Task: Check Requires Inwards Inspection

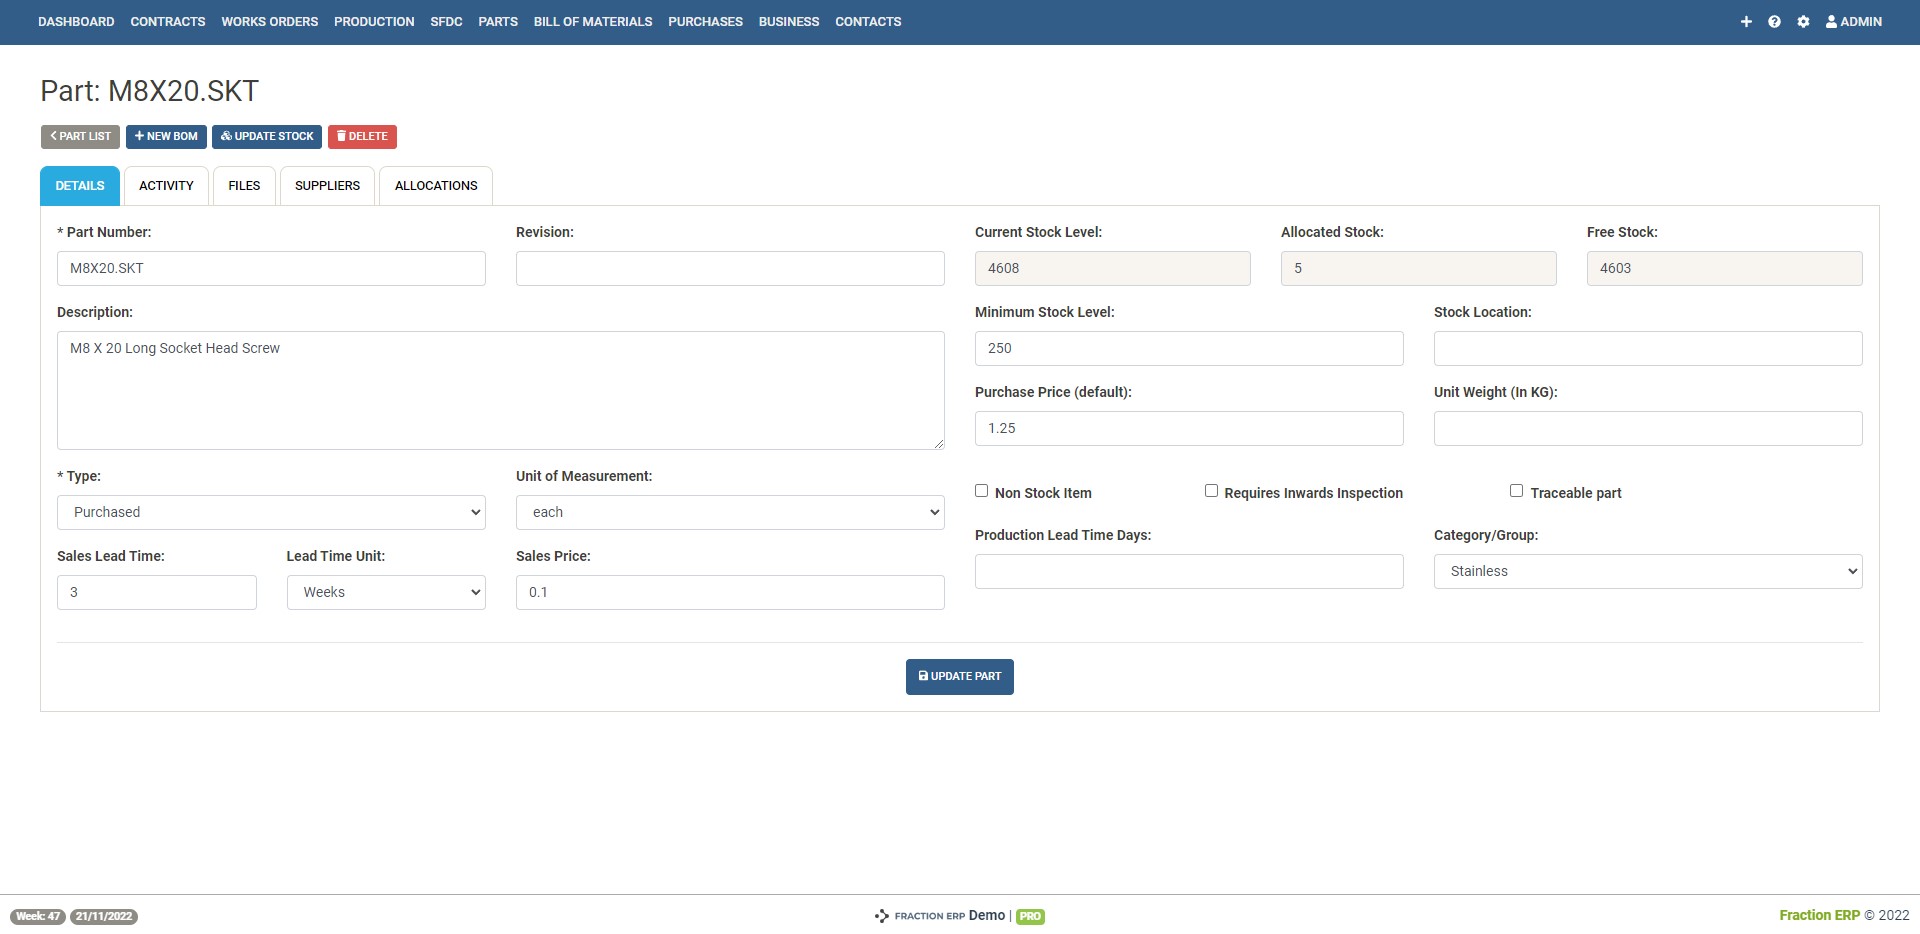Action: pos(1210,490)
